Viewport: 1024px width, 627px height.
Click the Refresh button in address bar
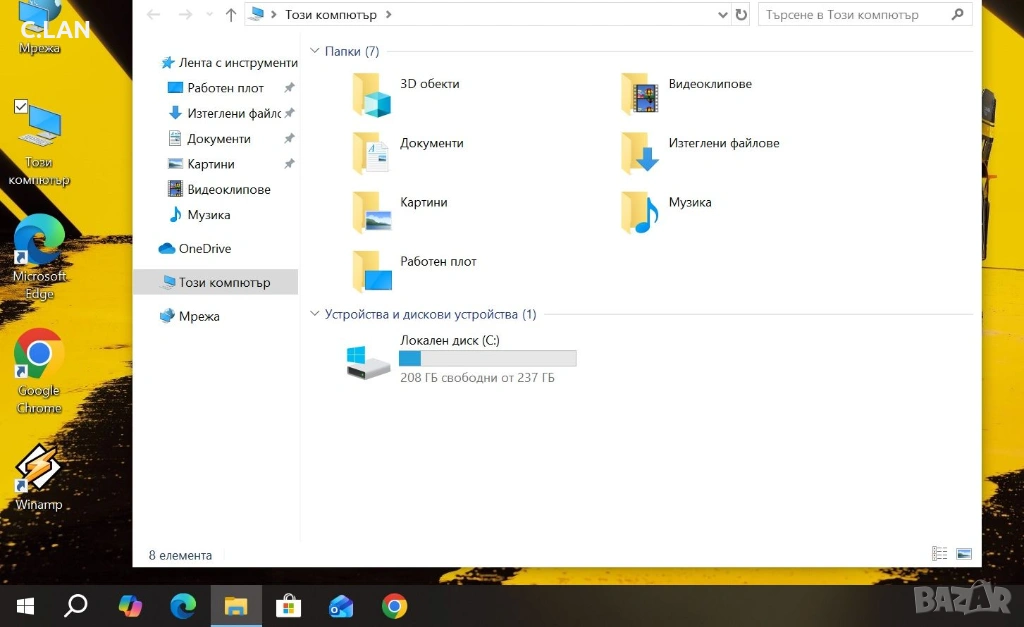741,15
